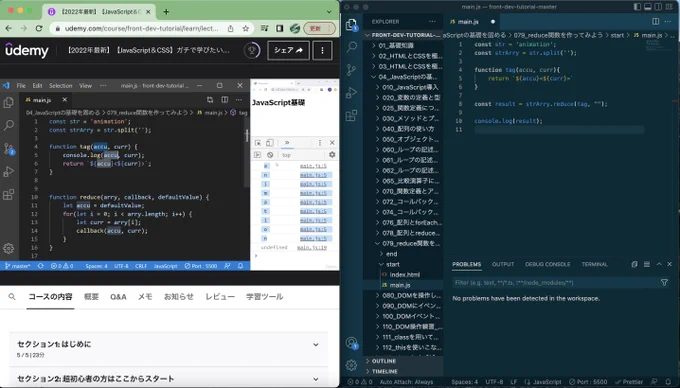Viewport: 680px width, 388px height.
Task: Click line 11 in the main.js editor
Action: (559, 130)
